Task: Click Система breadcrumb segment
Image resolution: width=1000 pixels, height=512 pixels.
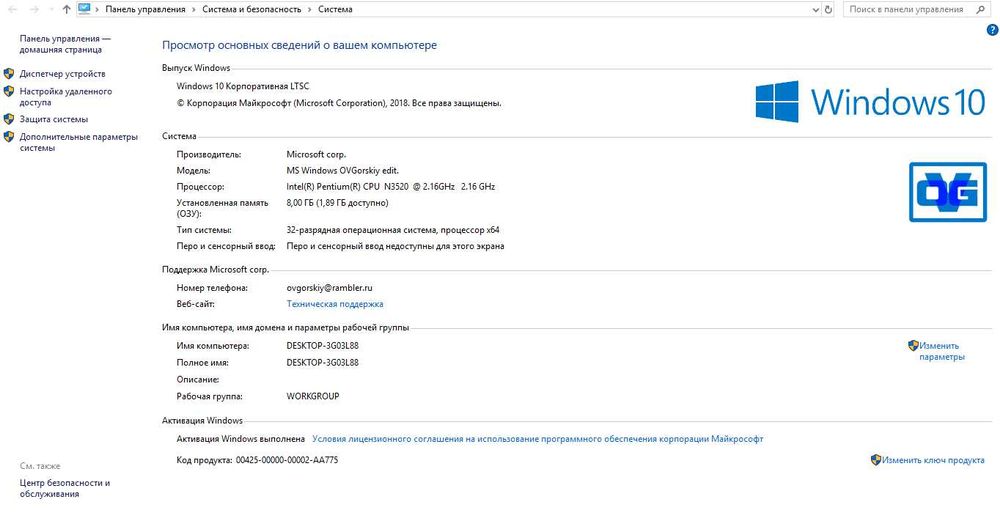Action: point(335,10)
